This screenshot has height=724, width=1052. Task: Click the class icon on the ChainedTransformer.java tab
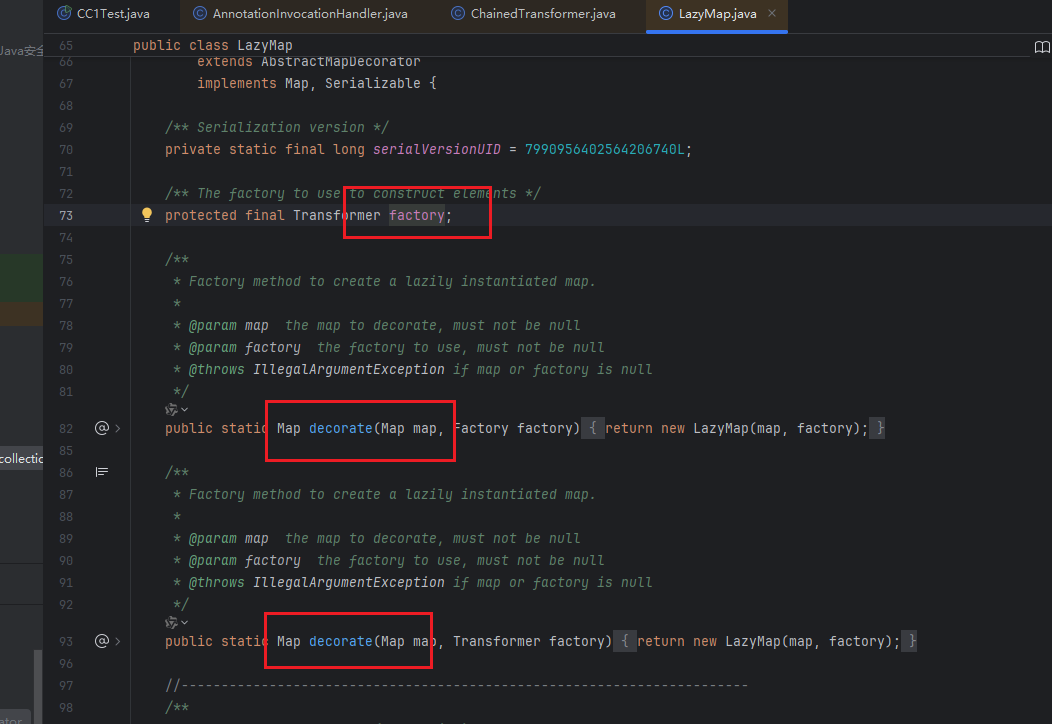(x=458, y=14)
